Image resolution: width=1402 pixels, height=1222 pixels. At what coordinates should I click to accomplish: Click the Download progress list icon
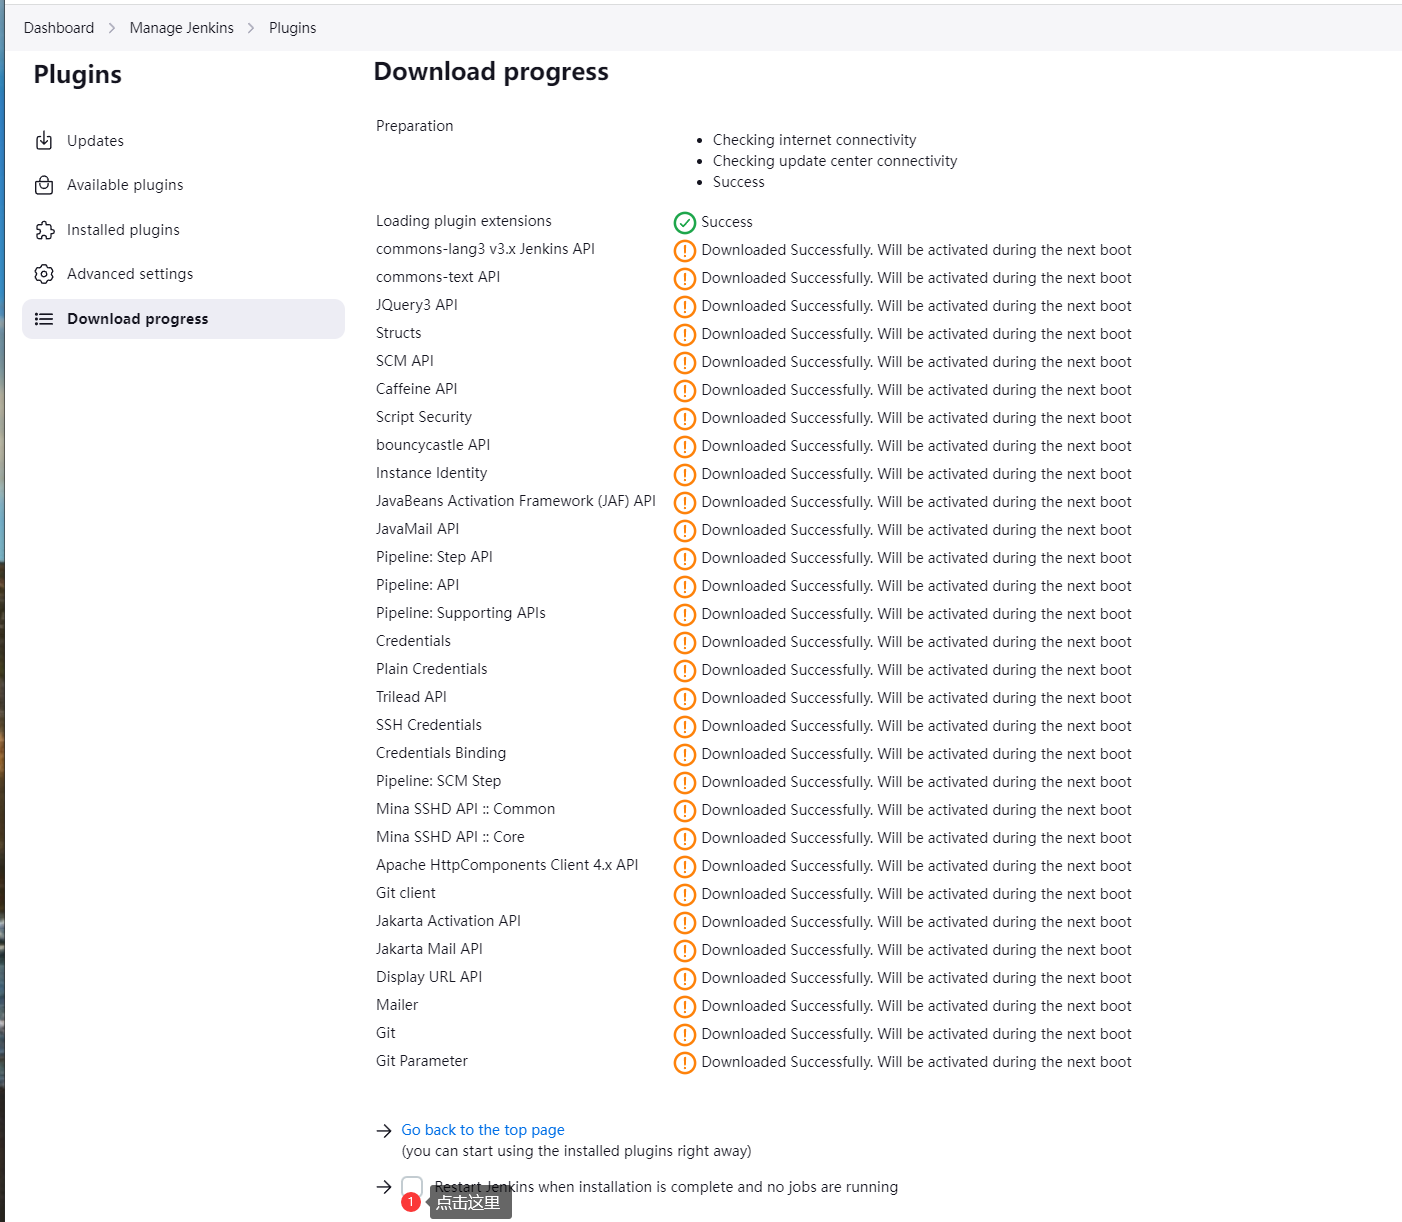[x=44, y=319]
